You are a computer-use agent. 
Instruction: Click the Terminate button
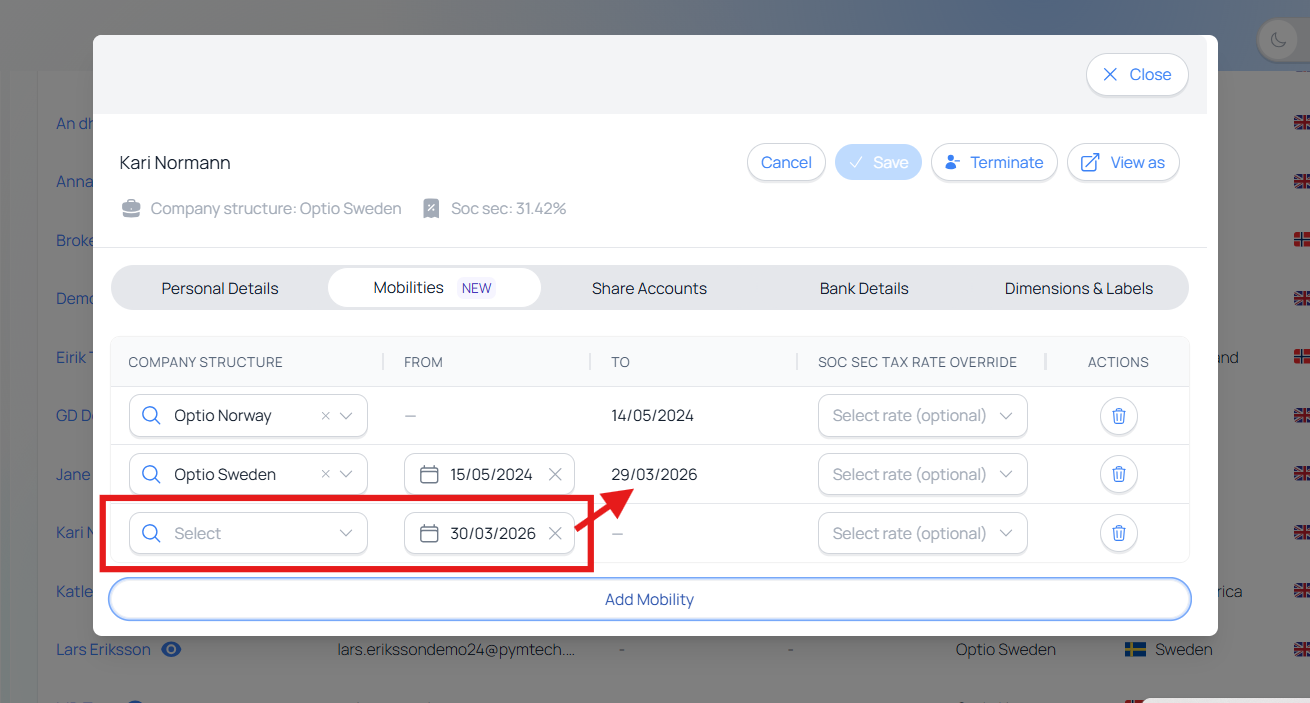[994, 163]
